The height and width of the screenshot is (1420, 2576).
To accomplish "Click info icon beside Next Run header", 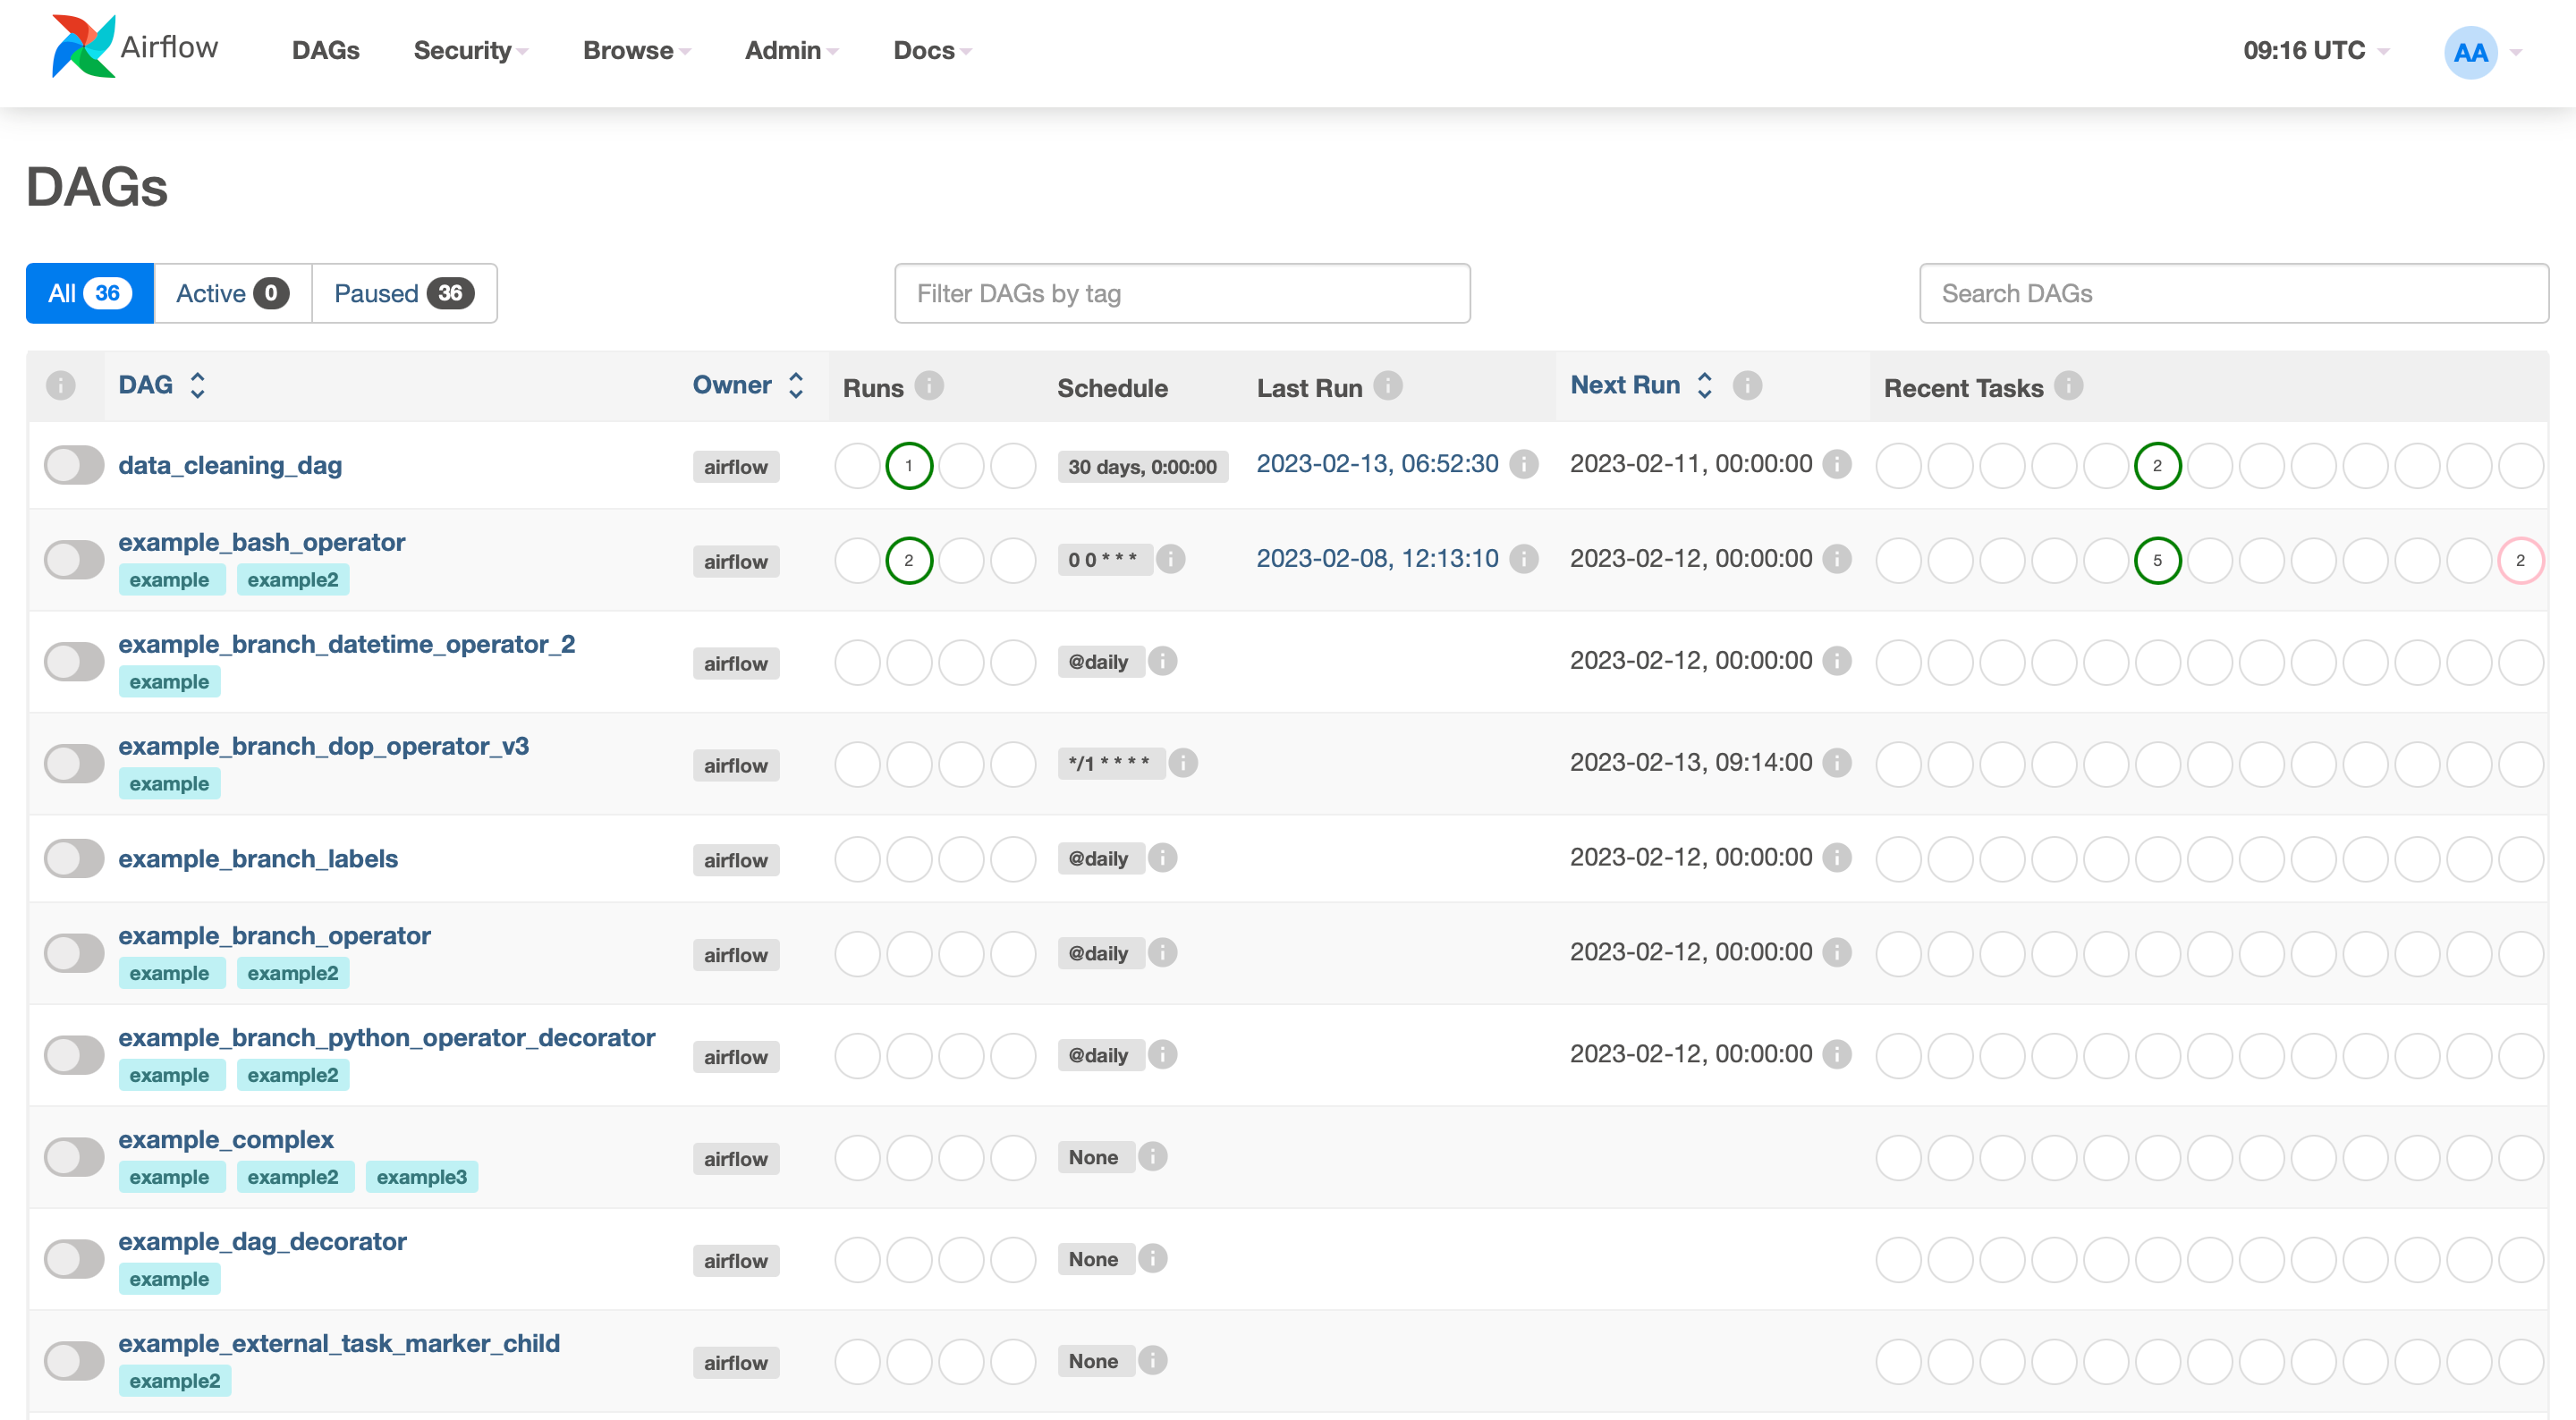I will click(x=1747, y=385).
